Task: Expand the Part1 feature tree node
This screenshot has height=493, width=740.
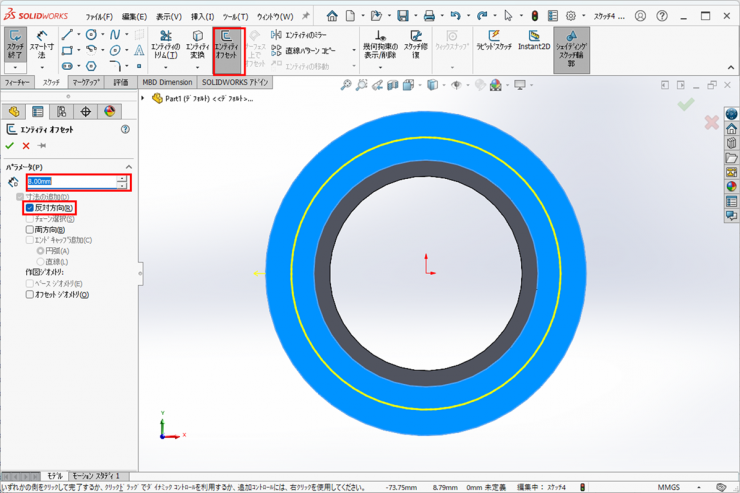Action: (x=144, y=98)
